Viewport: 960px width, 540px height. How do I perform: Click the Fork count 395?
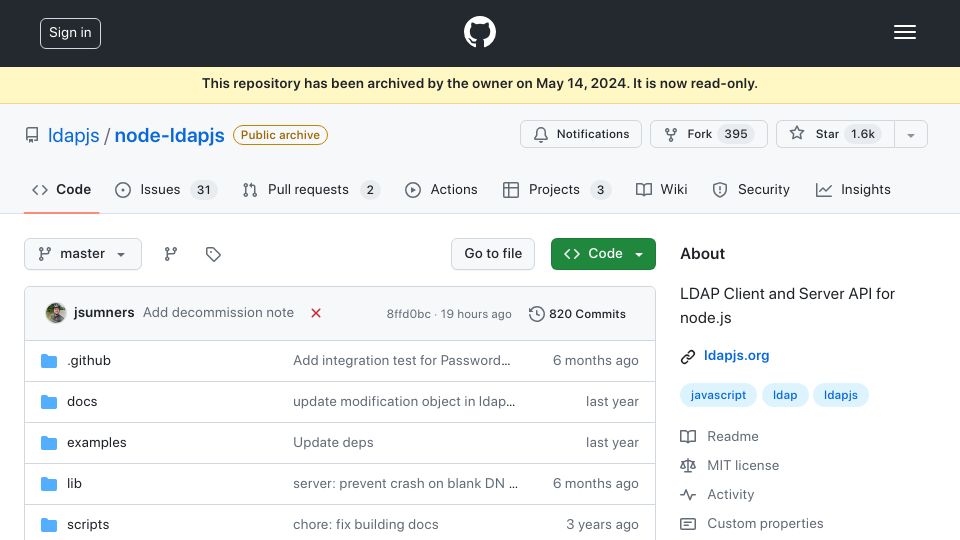click(736, 134)
